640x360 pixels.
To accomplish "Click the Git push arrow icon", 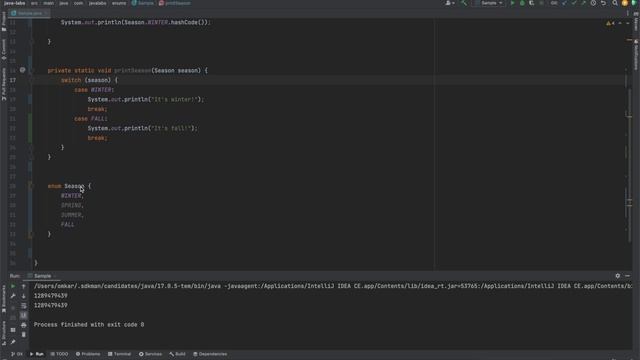I will click(x=583, y=3).
